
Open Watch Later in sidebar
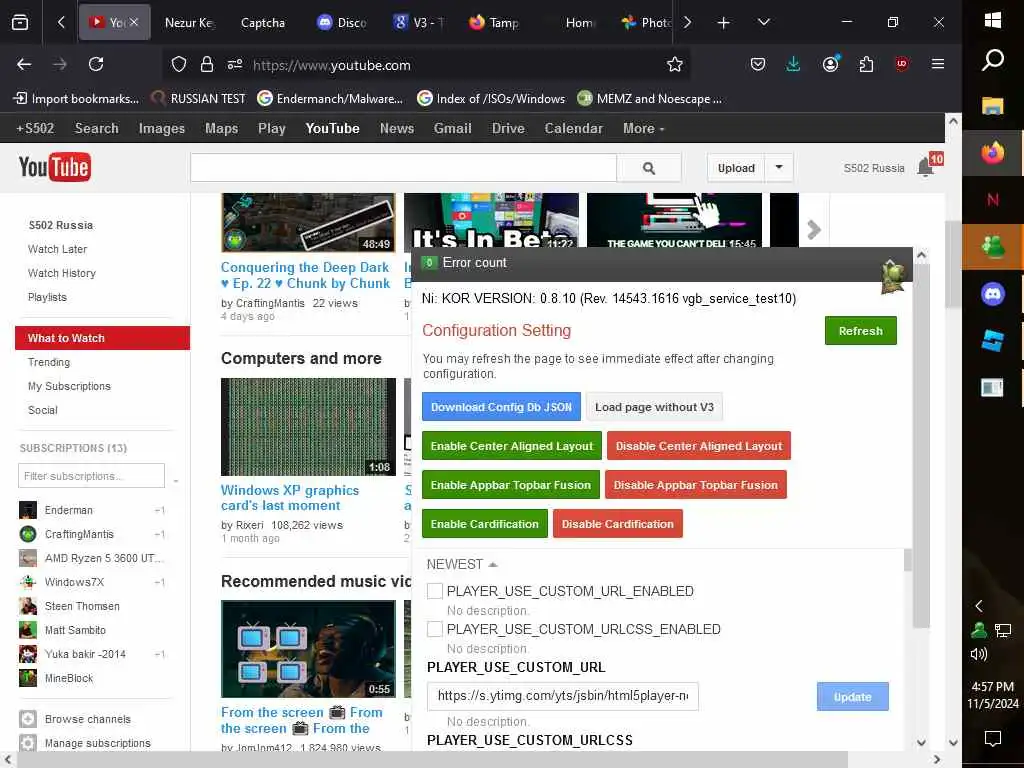point(57,249)
